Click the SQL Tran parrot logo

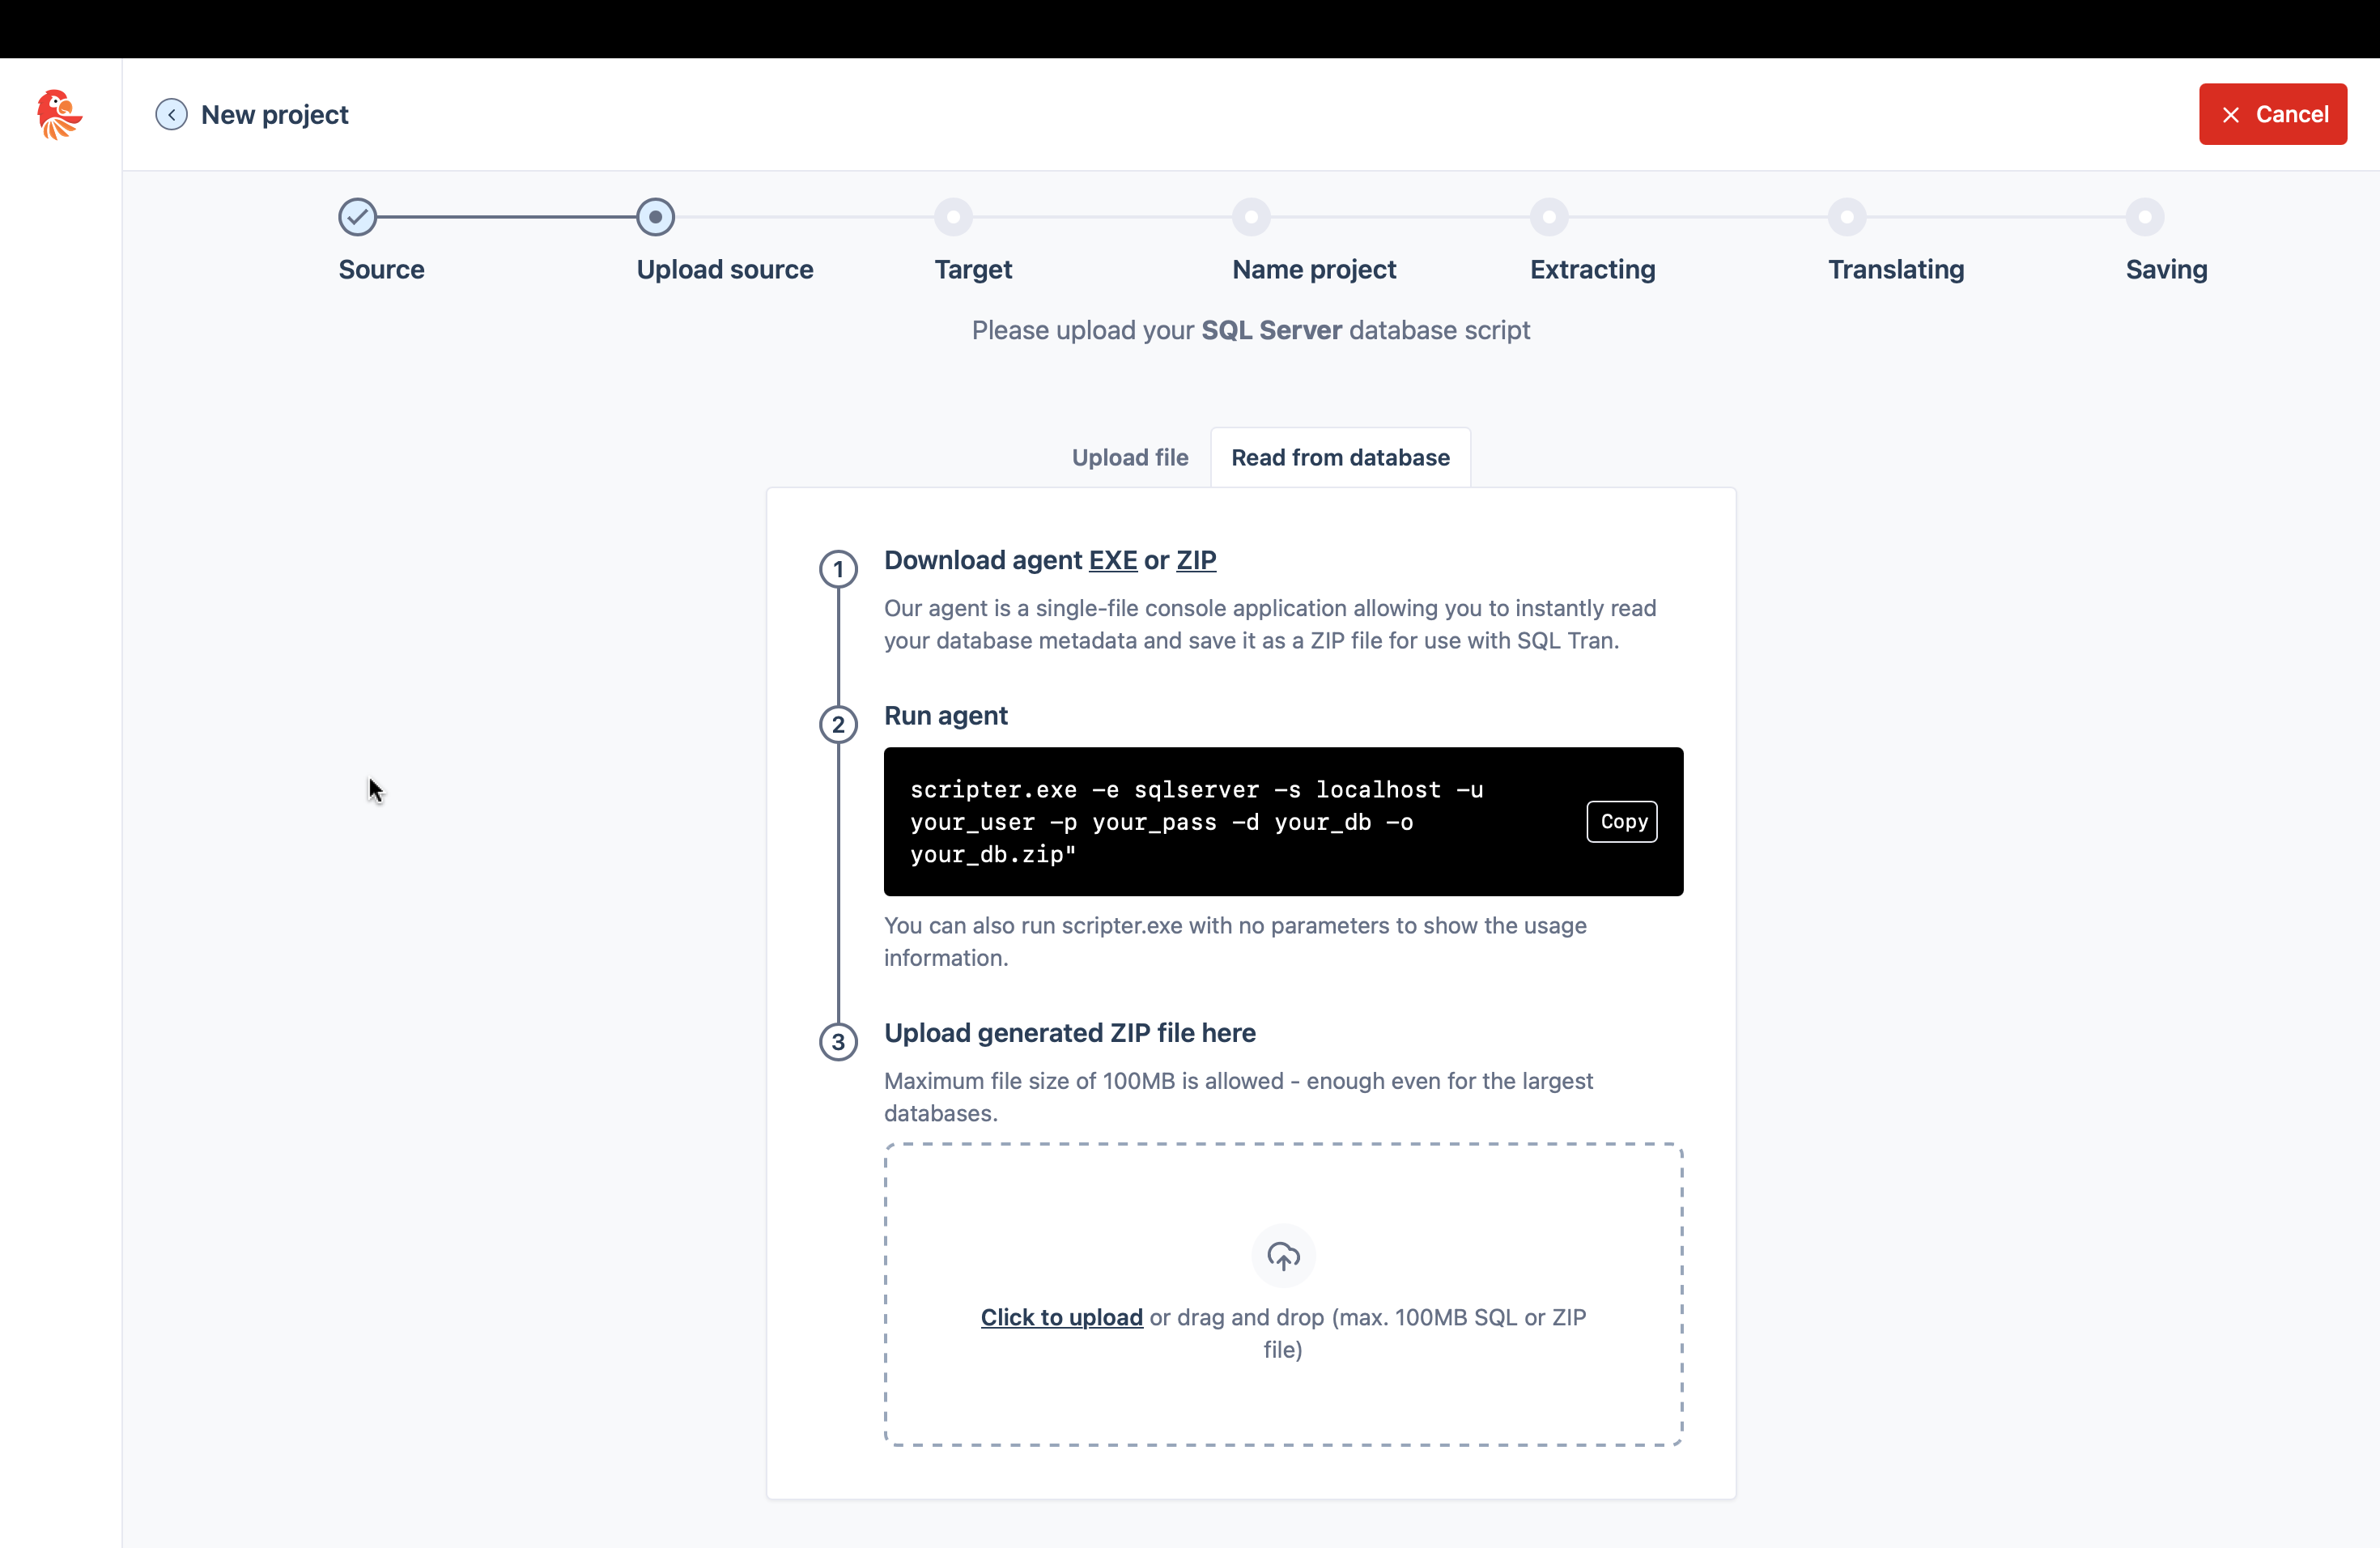(59, 115)
